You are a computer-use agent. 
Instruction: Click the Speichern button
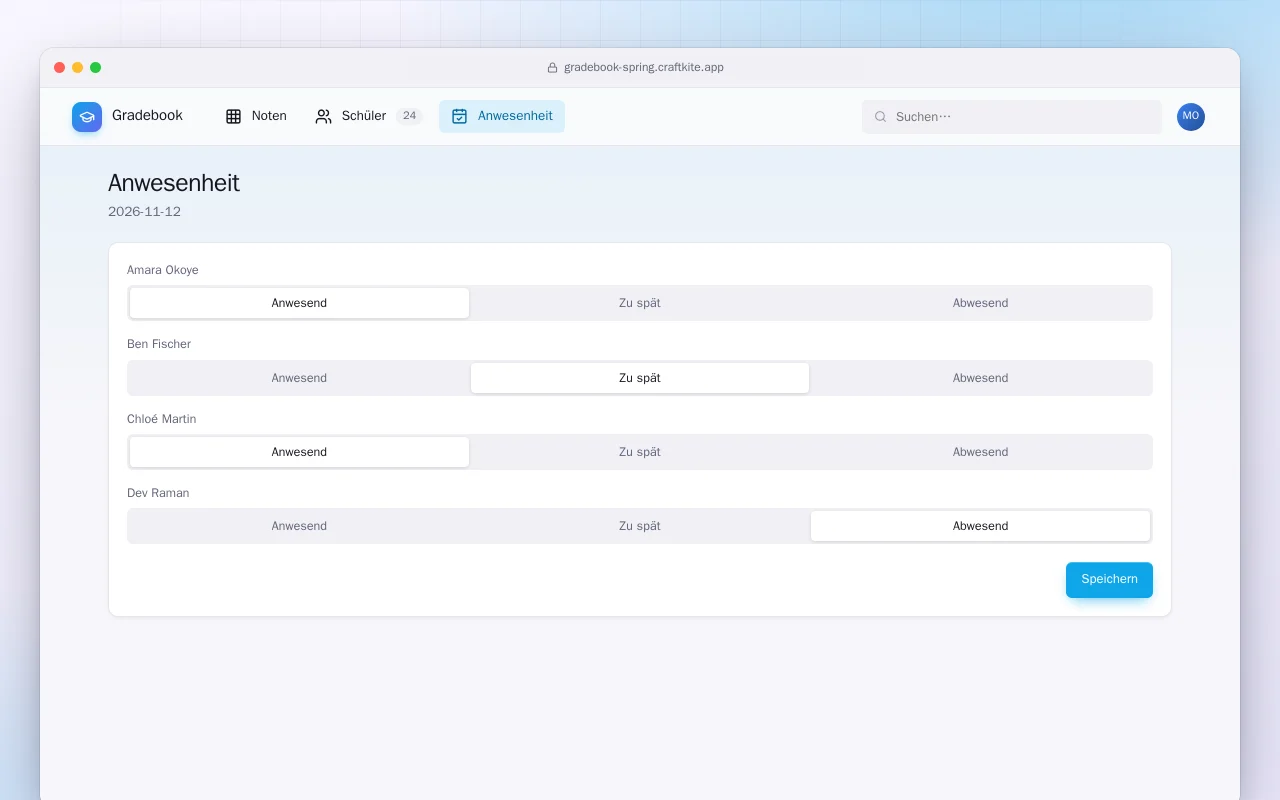point(1109,580)
